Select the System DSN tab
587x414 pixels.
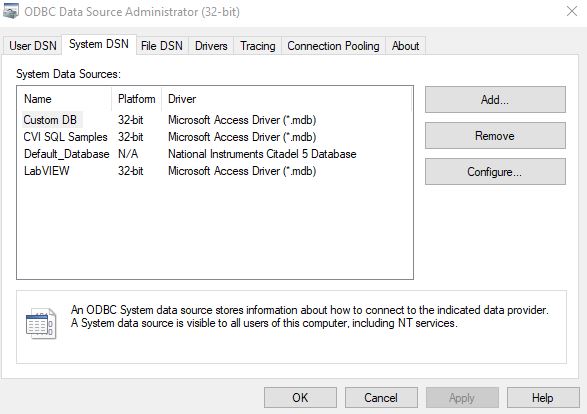[x=99, y=44]
